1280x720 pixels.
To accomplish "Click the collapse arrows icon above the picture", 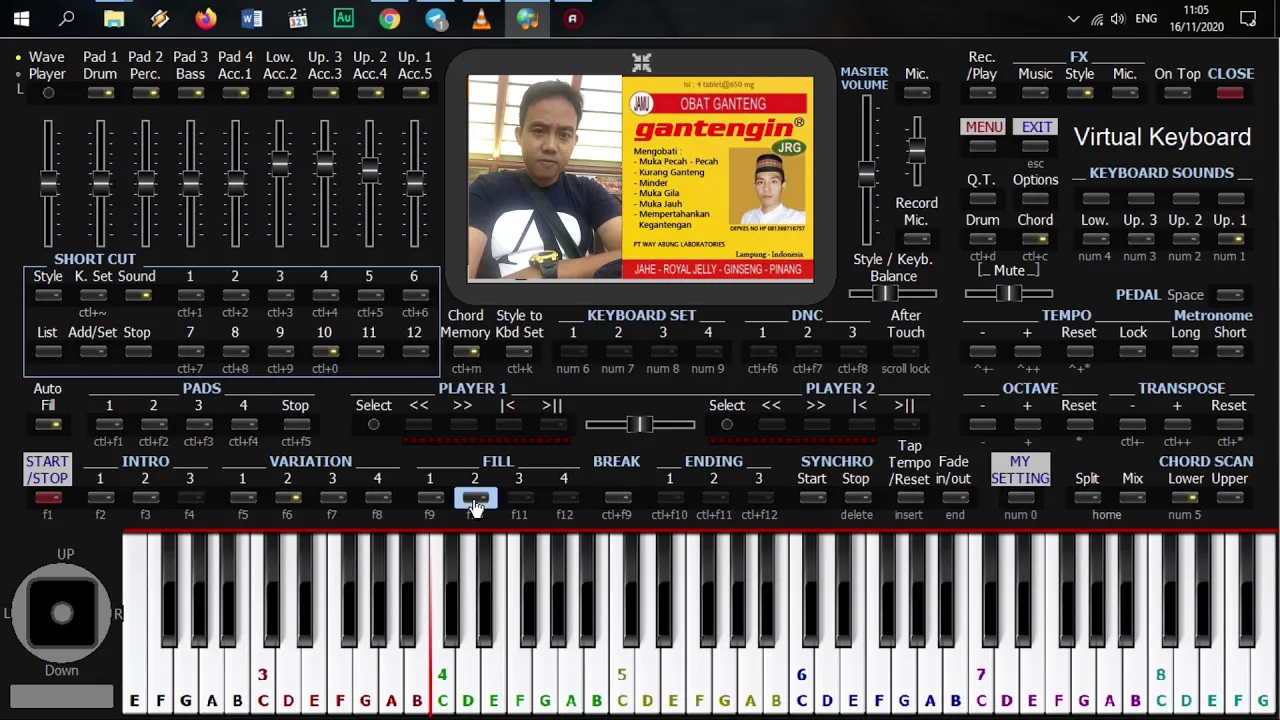I will 641,63.
